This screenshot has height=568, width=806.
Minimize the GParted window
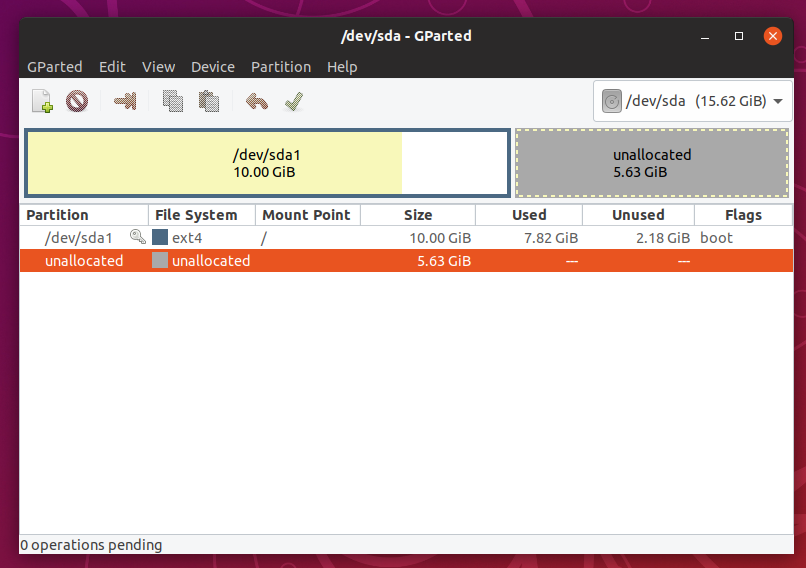(705, 36)
